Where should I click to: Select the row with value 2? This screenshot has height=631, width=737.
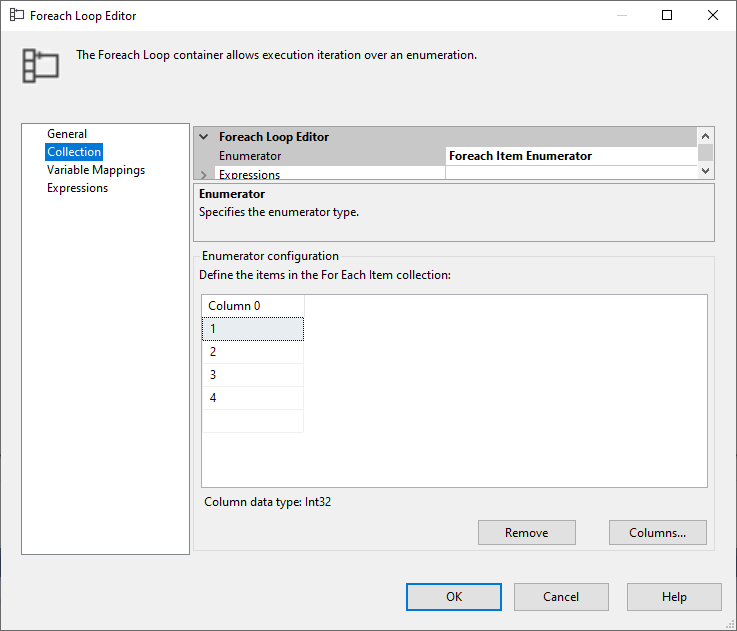point(252,352)
